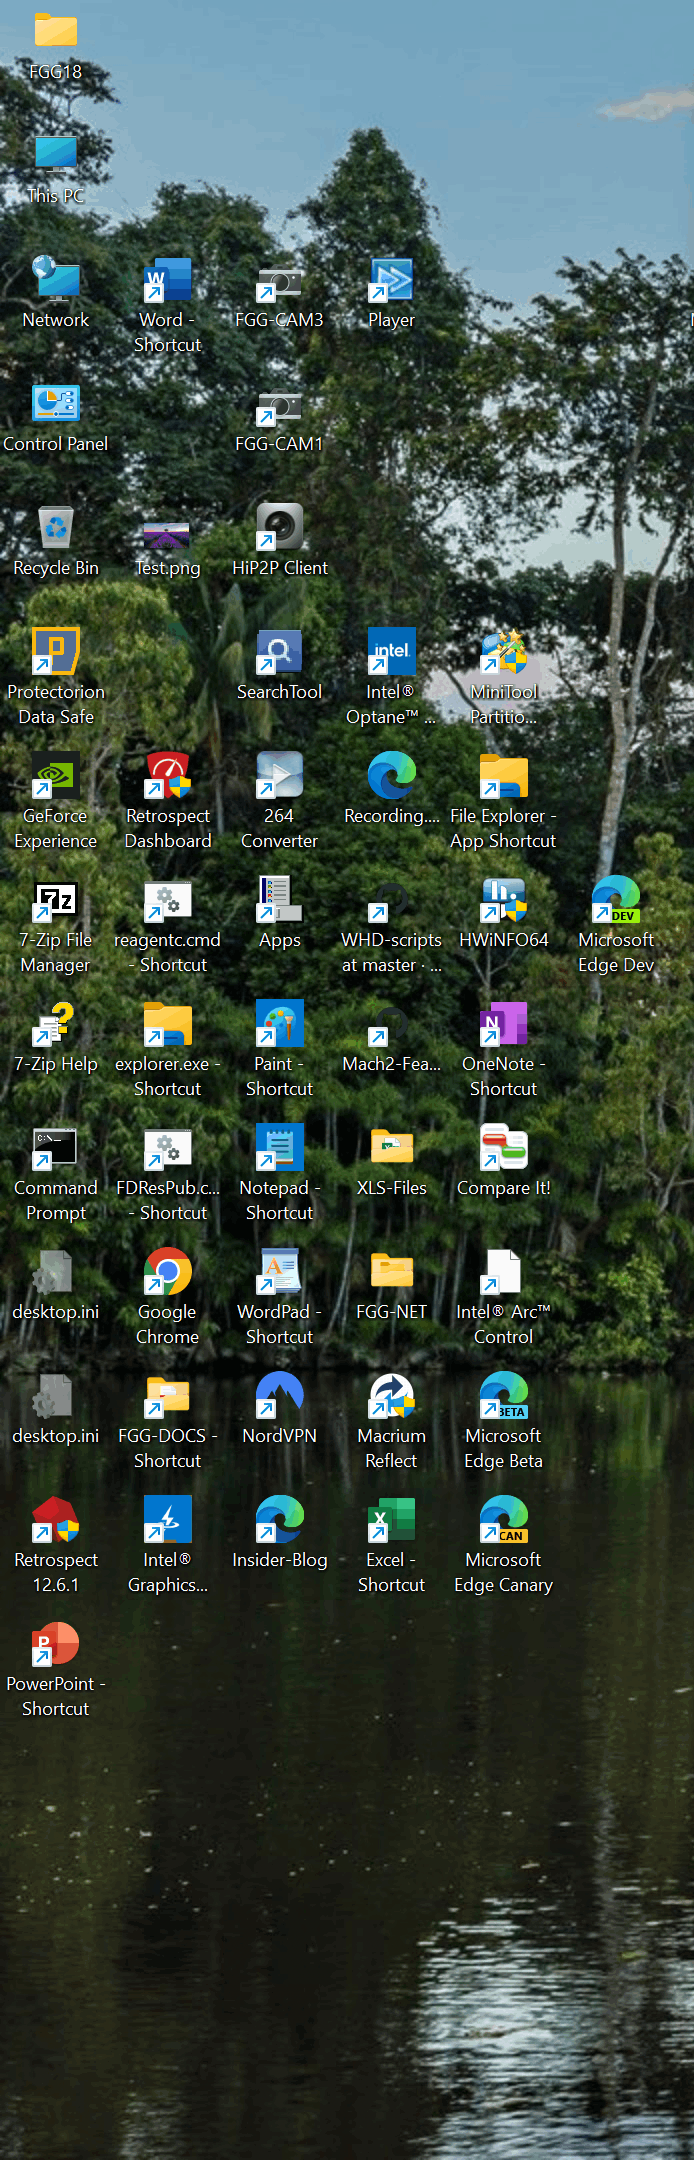
Task: Click the Recording Edge shortcut
Action: pos(392,775)
